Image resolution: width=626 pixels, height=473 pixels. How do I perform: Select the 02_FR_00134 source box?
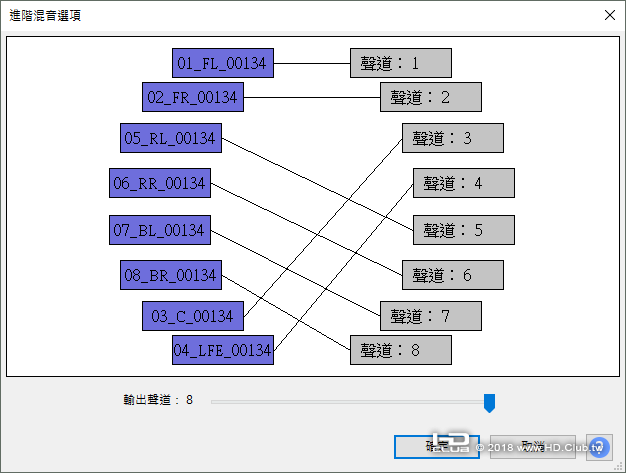pyautogui.click(x=193, y=97)
